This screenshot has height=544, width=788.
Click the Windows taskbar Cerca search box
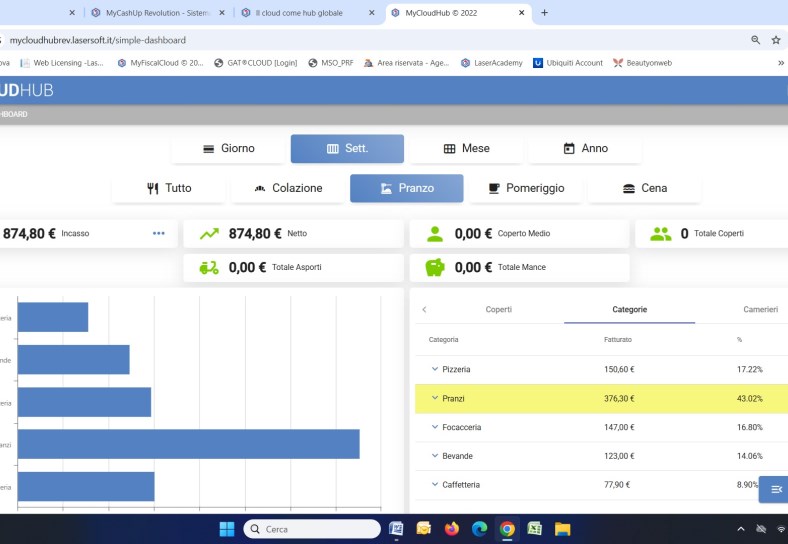[310, 529]
